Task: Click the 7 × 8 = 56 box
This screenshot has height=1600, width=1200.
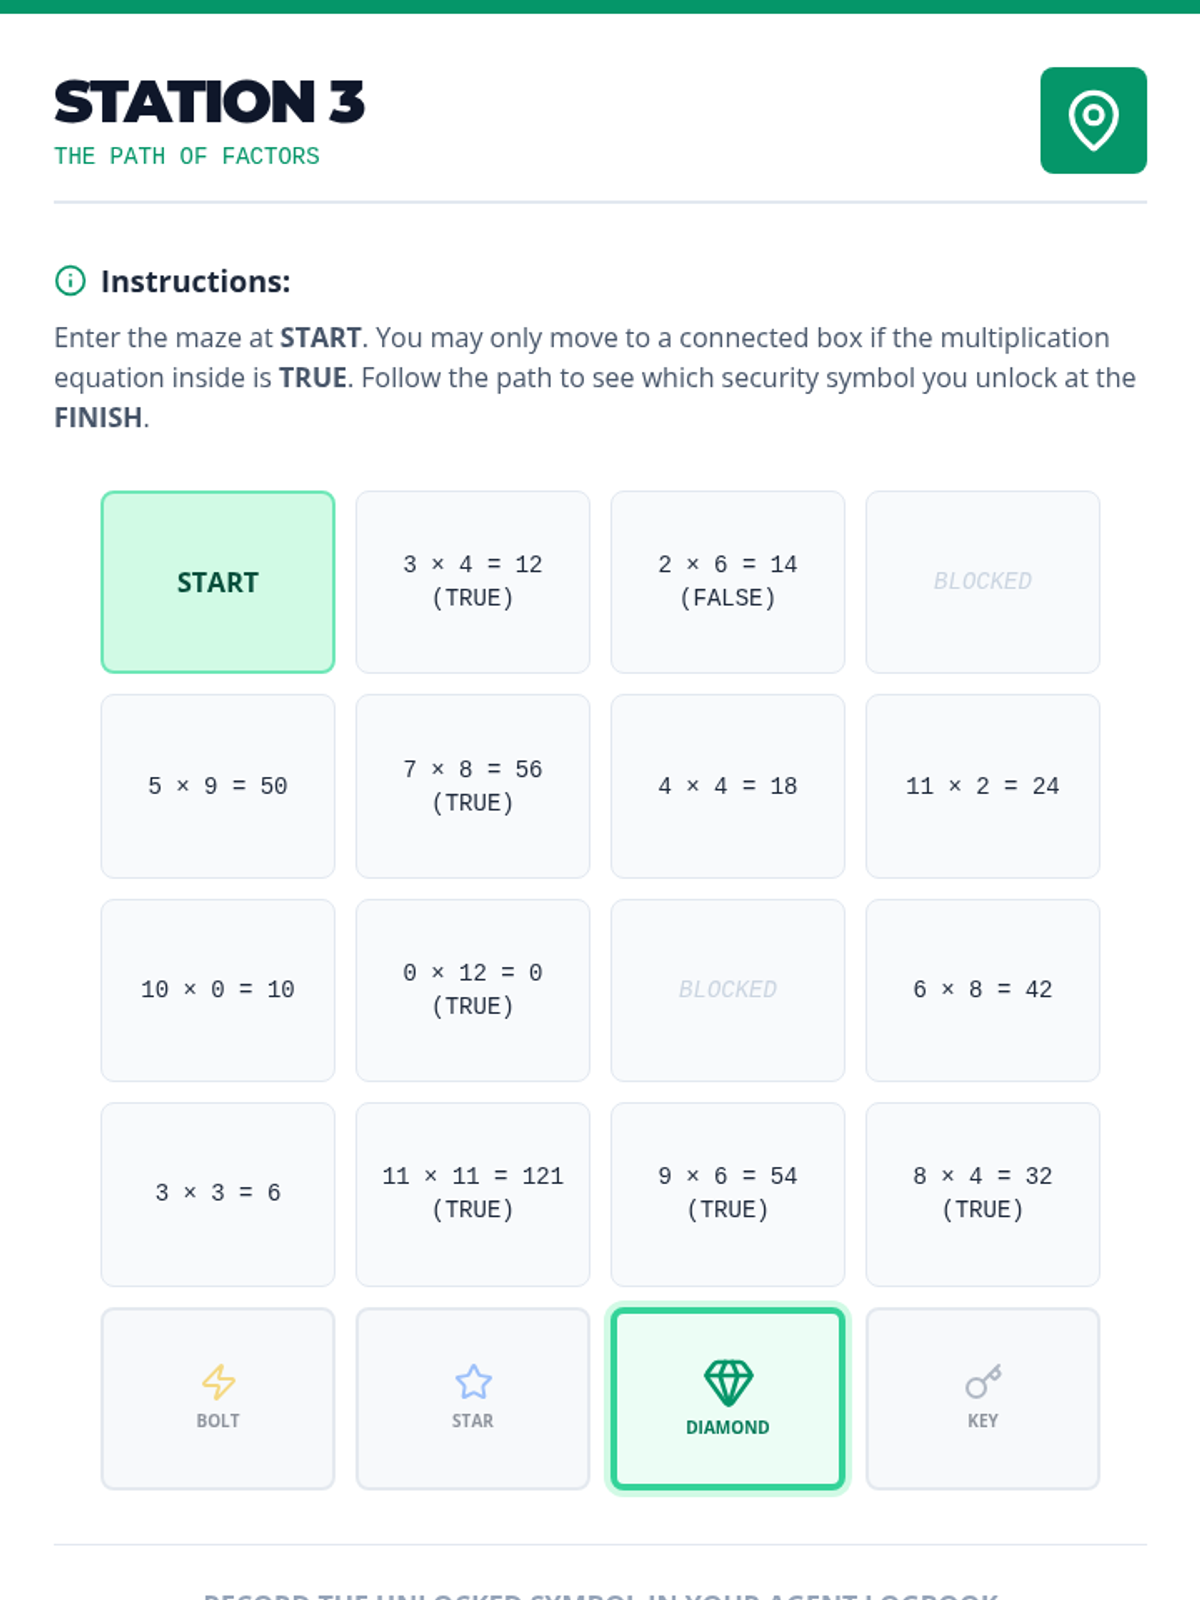Action: click(x=473, y=786)
